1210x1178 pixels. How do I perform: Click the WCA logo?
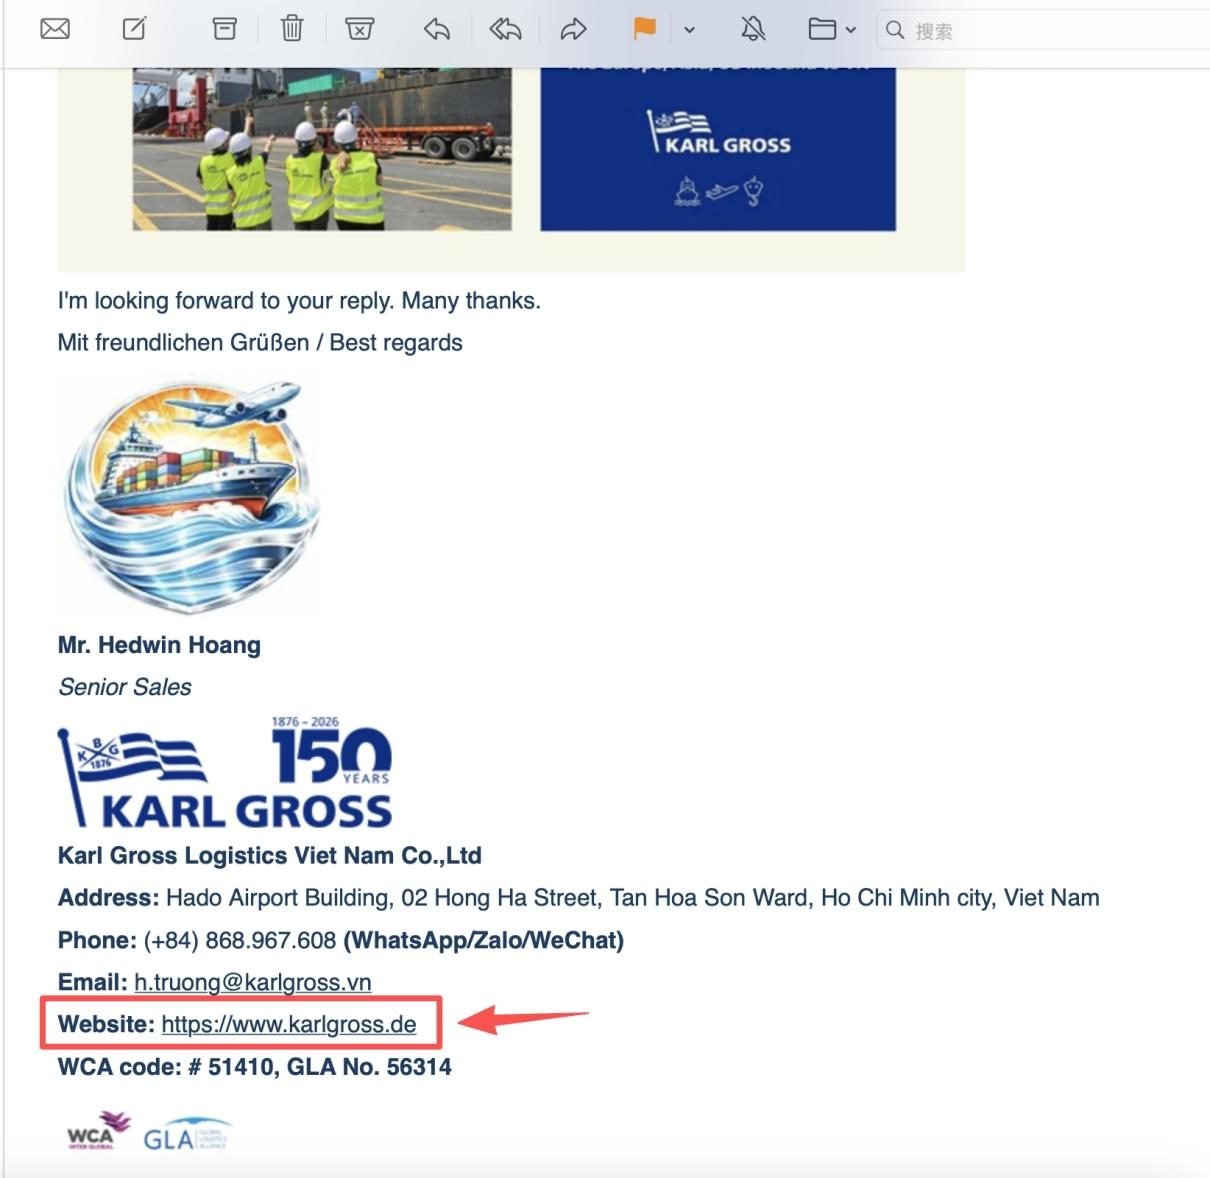tap(98, 1131)
